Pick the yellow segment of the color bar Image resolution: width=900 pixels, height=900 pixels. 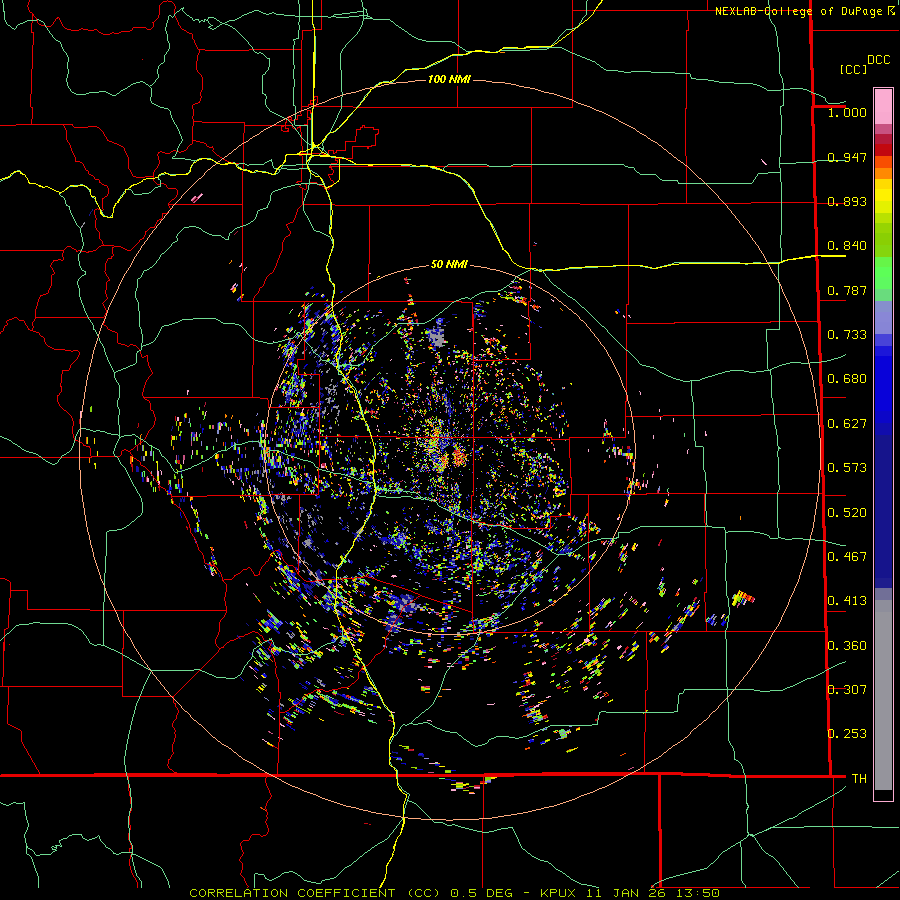(x=883, y=196)
